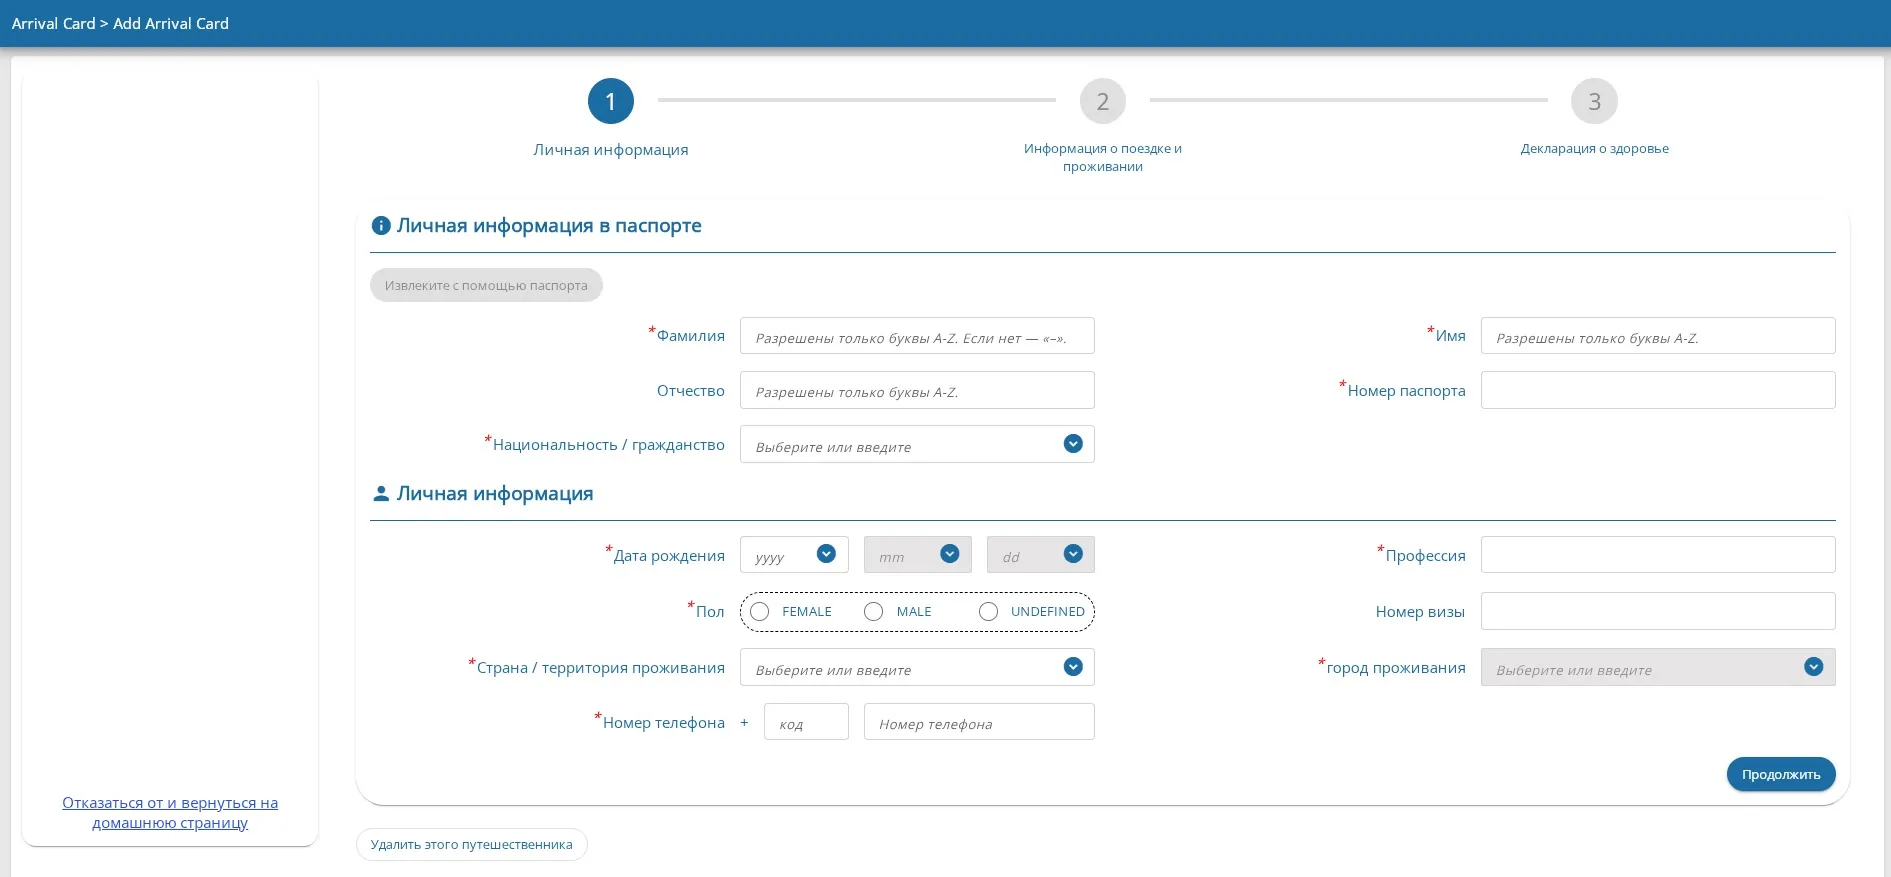Click the info icon beside Личная информация в паспорте
Screen dimensions: 1891x877
380,226
